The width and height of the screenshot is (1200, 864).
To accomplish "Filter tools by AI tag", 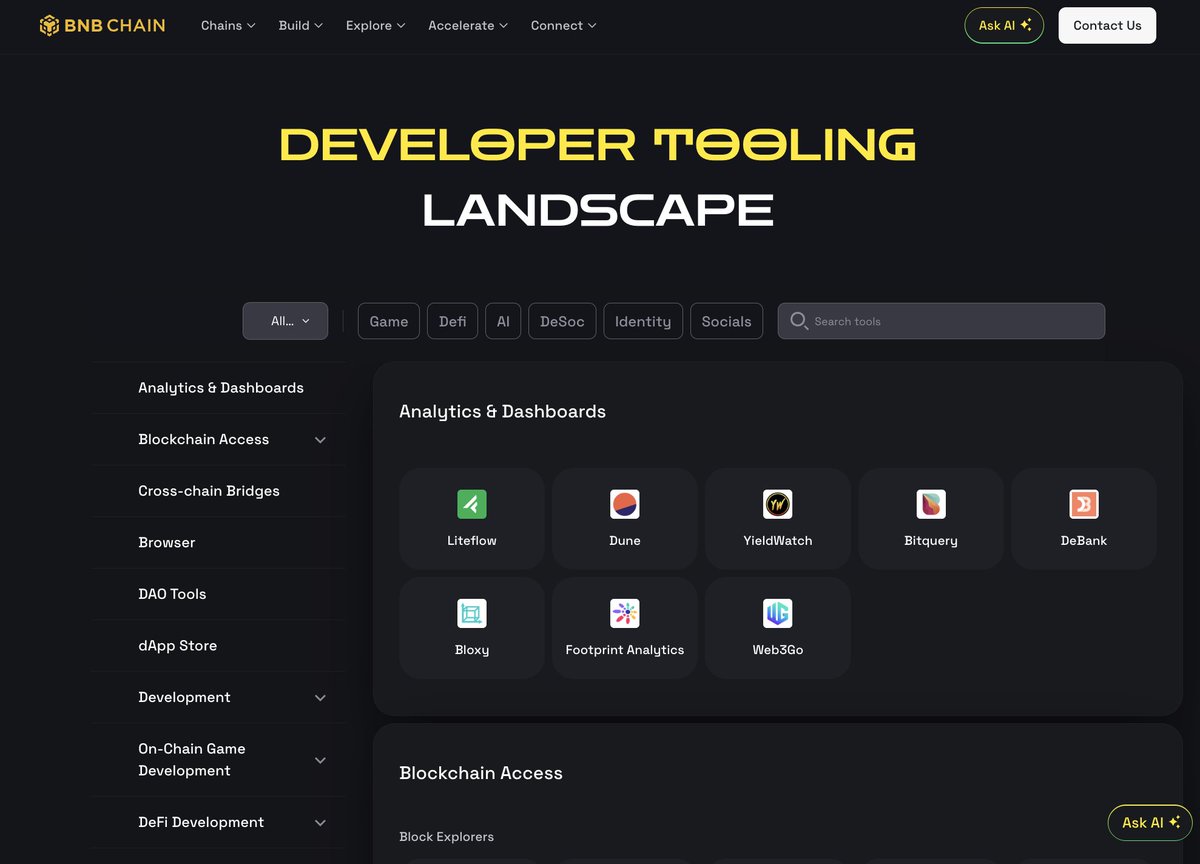I will point(503,321).
